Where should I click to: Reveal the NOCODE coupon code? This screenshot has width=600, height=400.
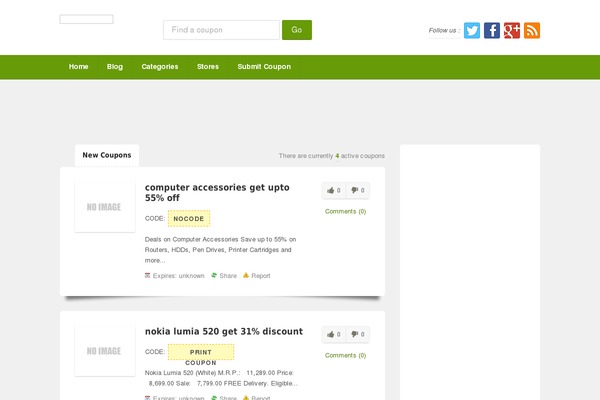[x=189, y=219]
